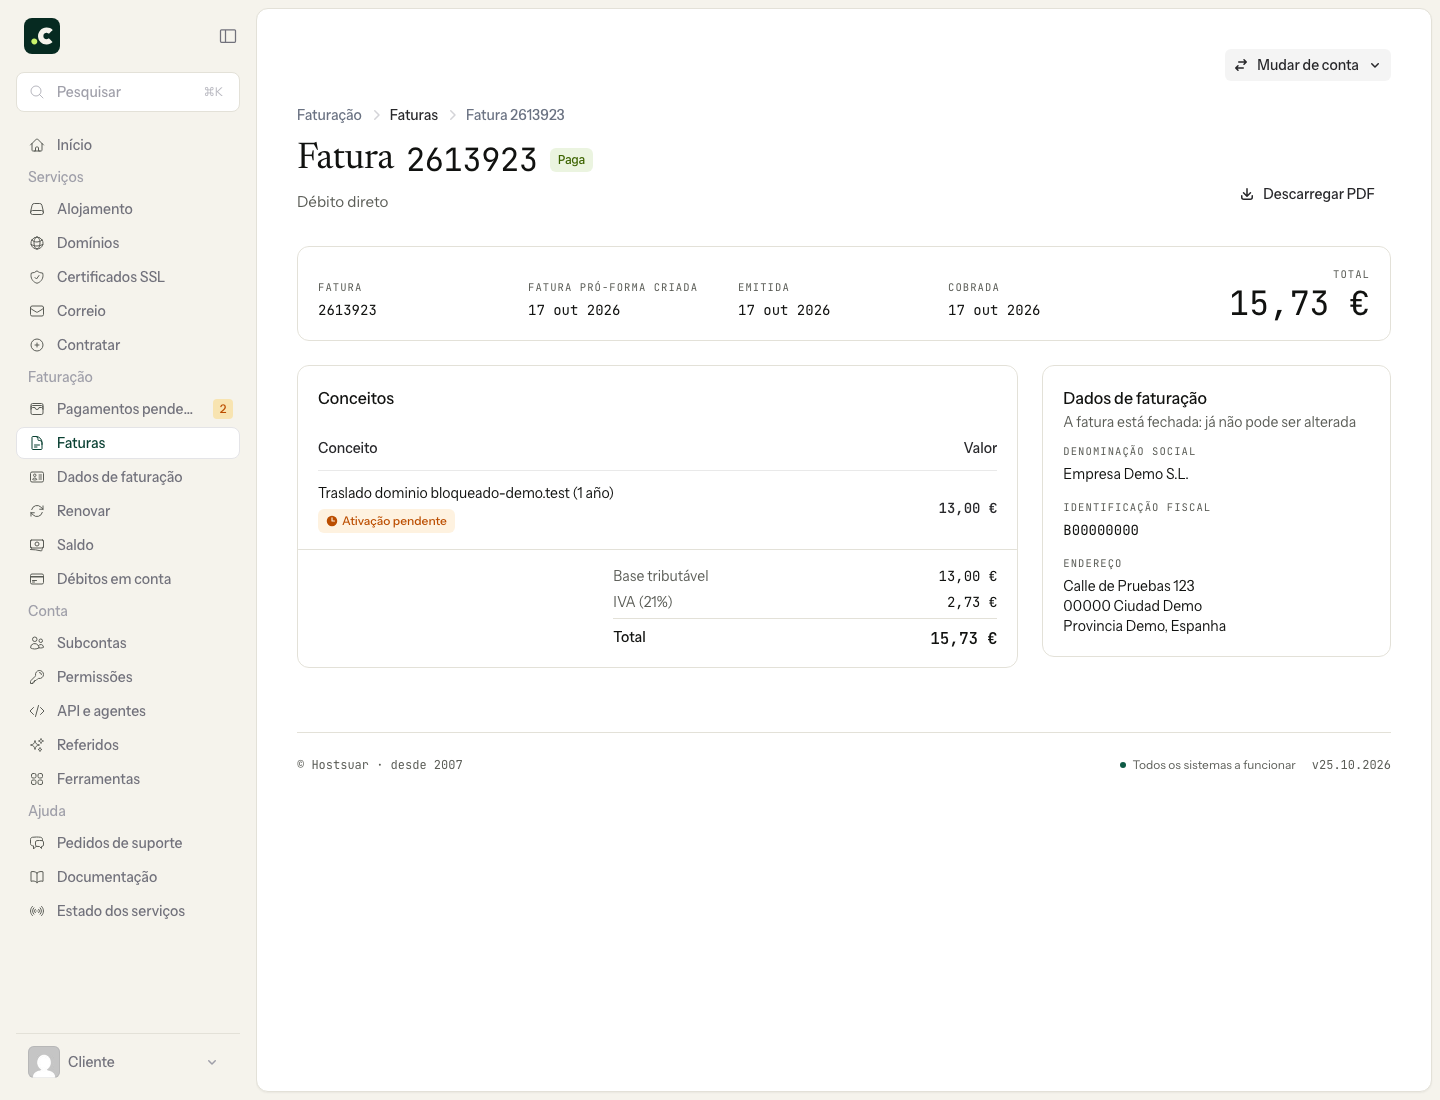Click Todos os sistemas a funcionar status
The width and height of the screenshot is (1440, 1100).
point(1207,765)
